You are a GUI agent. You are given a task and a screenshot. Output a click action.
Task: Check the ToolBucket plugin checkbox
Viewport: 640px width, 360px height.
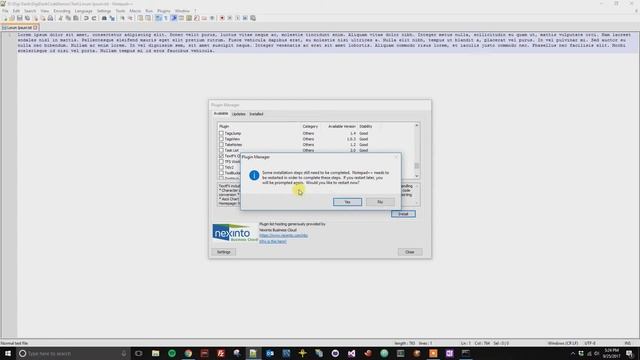click(221, 173)
